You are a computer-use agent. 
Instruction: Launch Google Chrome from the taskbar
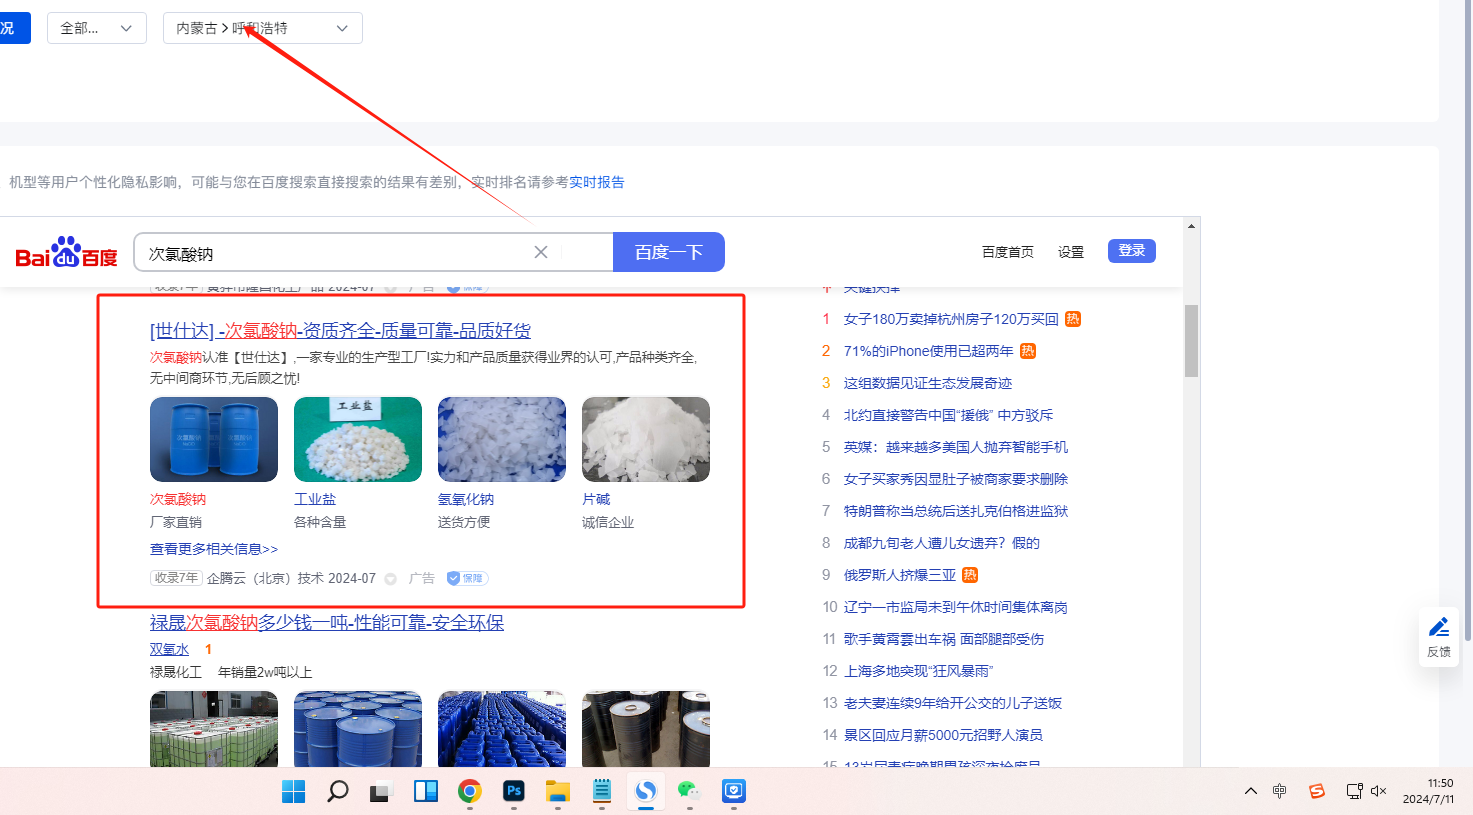470,791
